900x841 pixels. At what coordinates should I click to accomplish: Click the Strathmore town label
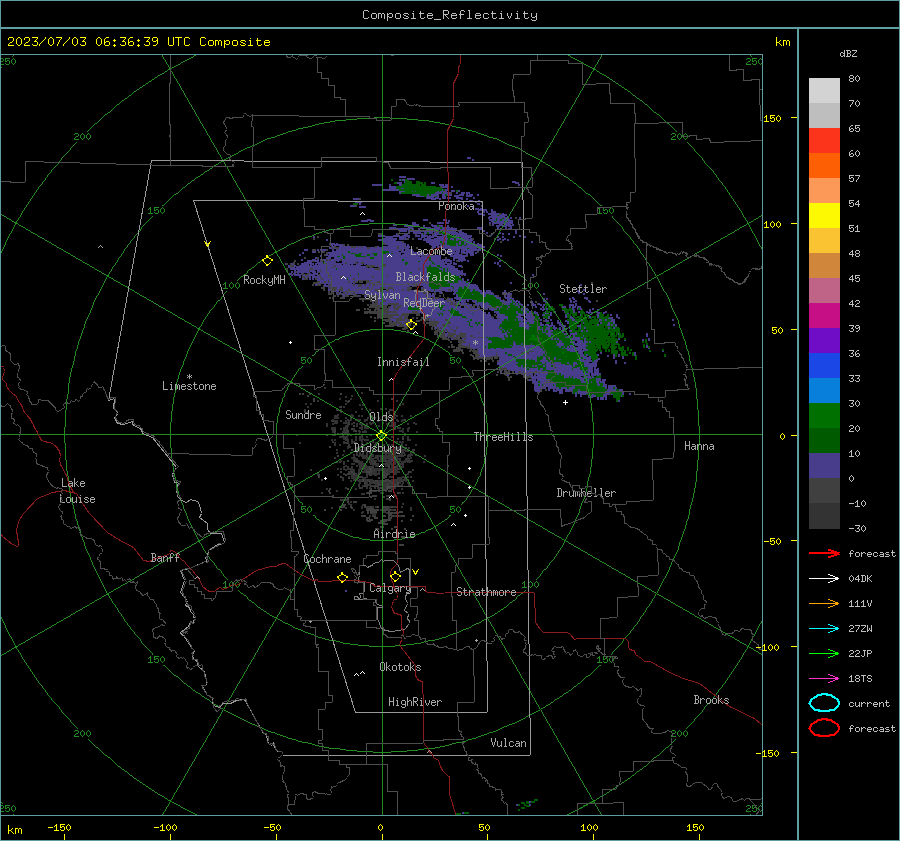coord(486,592)
